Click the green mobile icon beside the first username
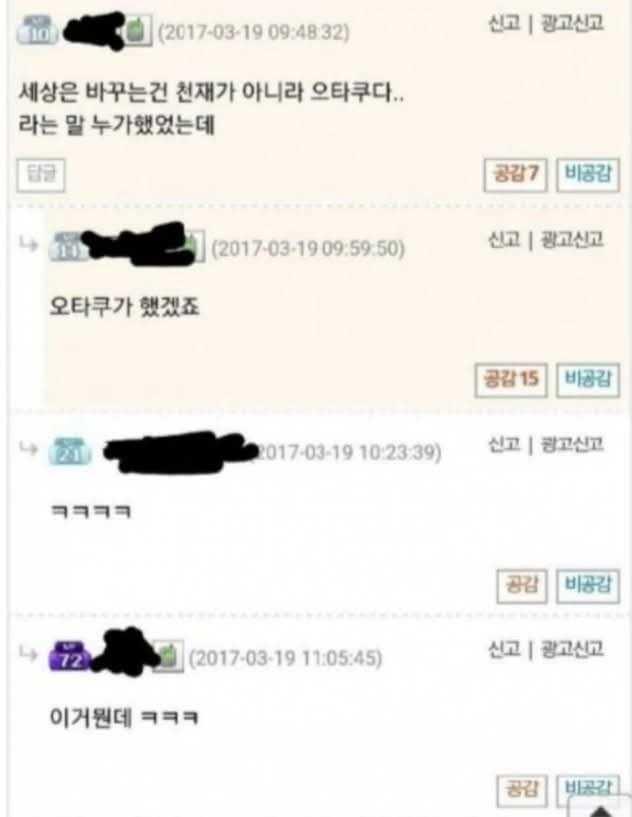632x817 pixels. pos(137,30)
